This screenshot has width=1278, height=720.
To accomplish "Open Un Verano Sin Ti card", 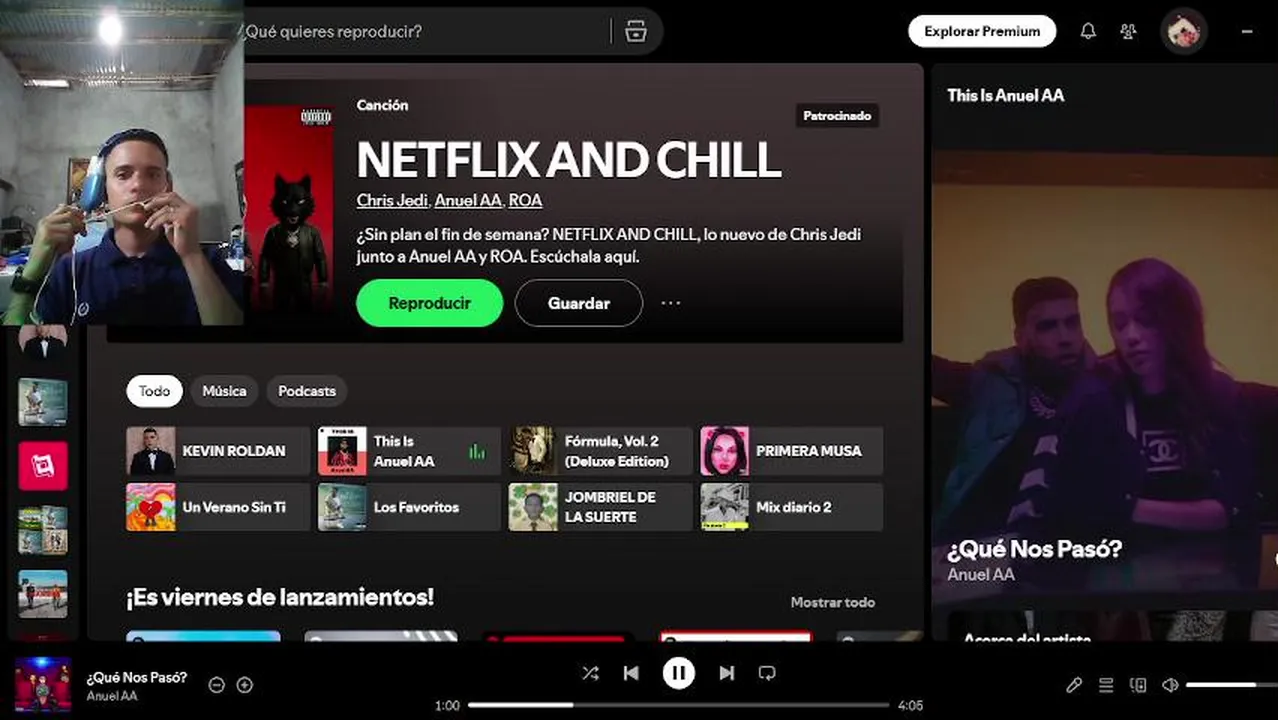I will tap(218, 507).
